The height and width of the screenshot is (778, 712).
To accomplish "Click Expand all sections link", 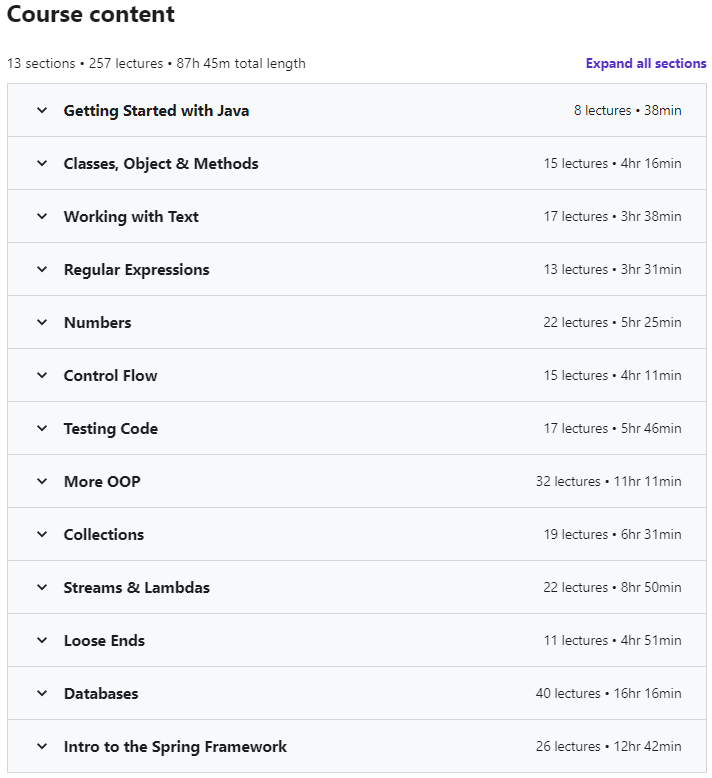I will [646, 63].
